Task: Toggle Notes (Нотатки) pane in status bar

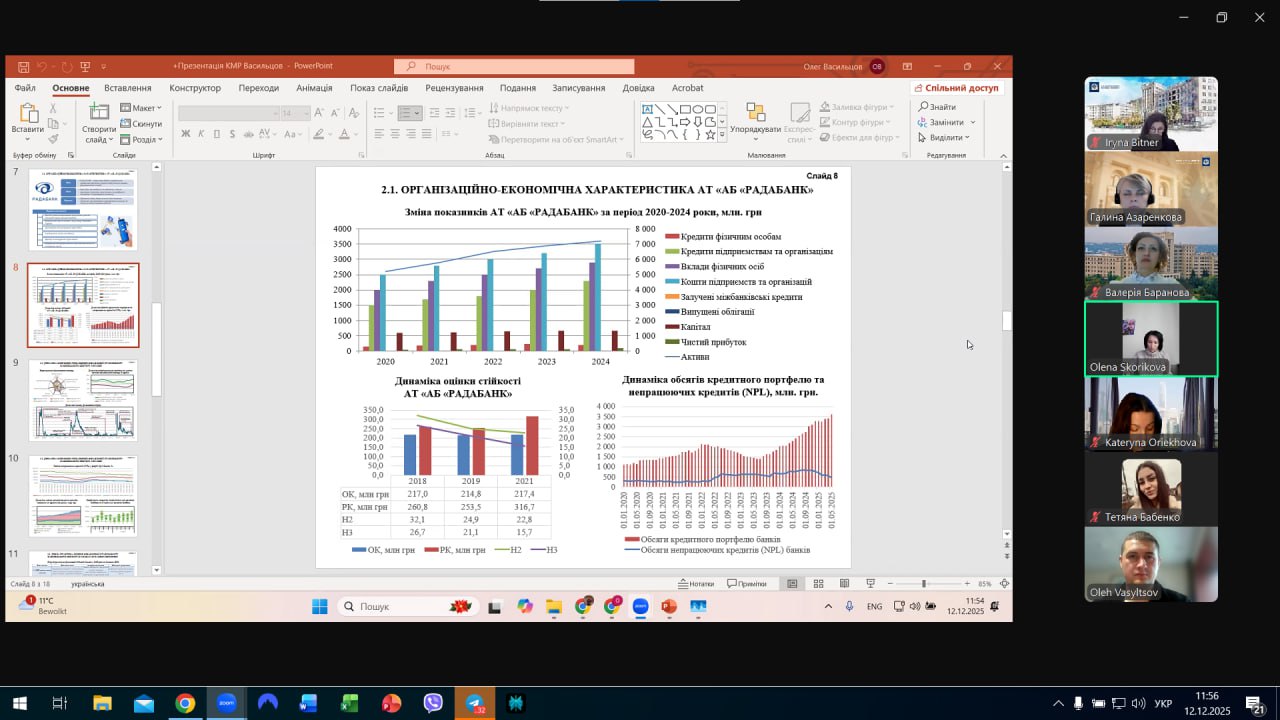Action: coord(696,584)
